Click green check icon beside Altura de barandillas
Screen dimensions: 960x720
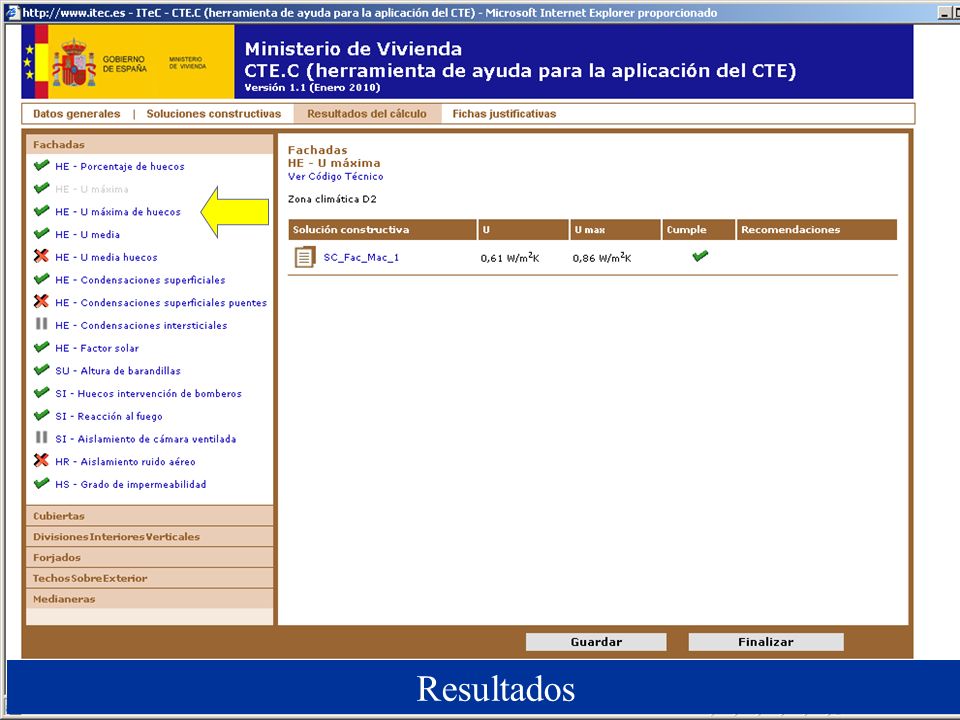pos(42,370)
